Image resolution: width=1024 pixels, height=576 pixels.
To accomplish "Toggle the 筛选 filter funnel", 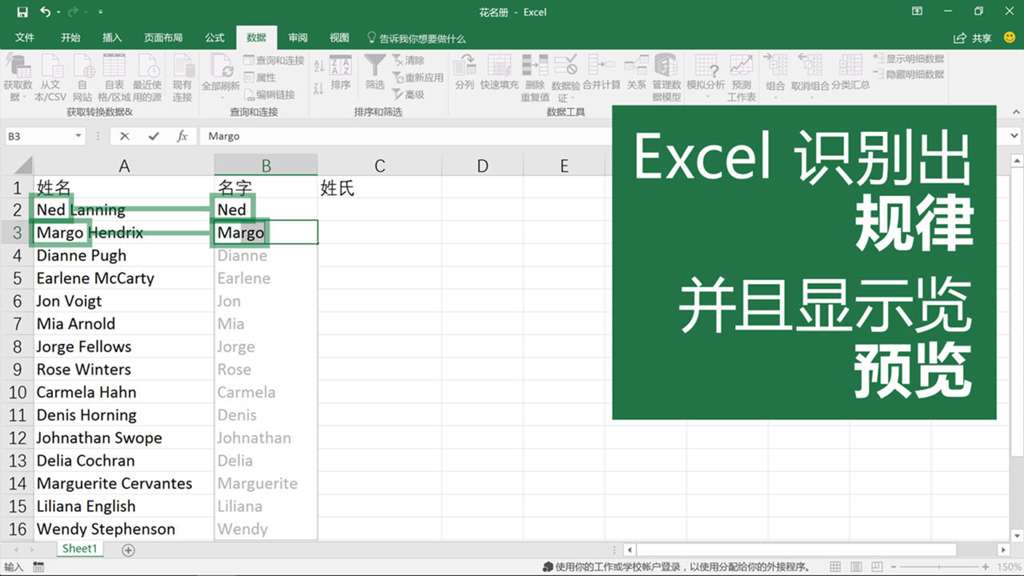I will pyautogui.click(x=375, y=72).
